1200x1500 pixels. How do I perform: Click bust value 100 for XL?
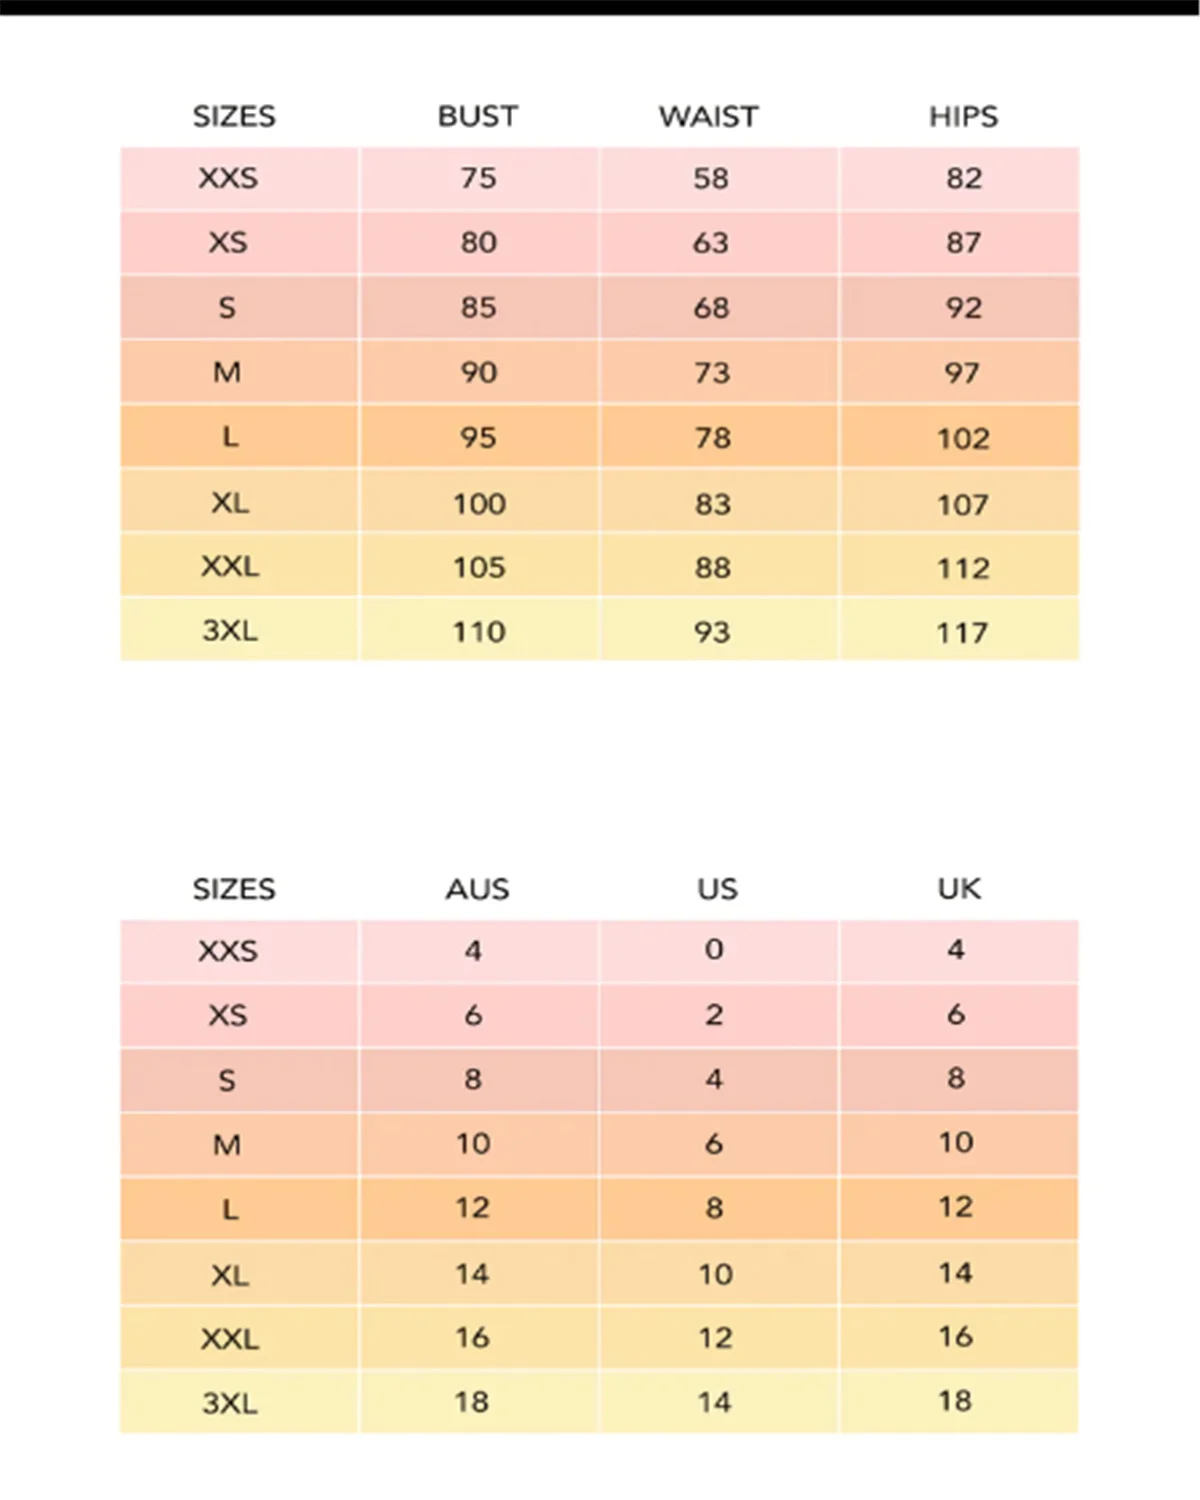coord(479,503)
